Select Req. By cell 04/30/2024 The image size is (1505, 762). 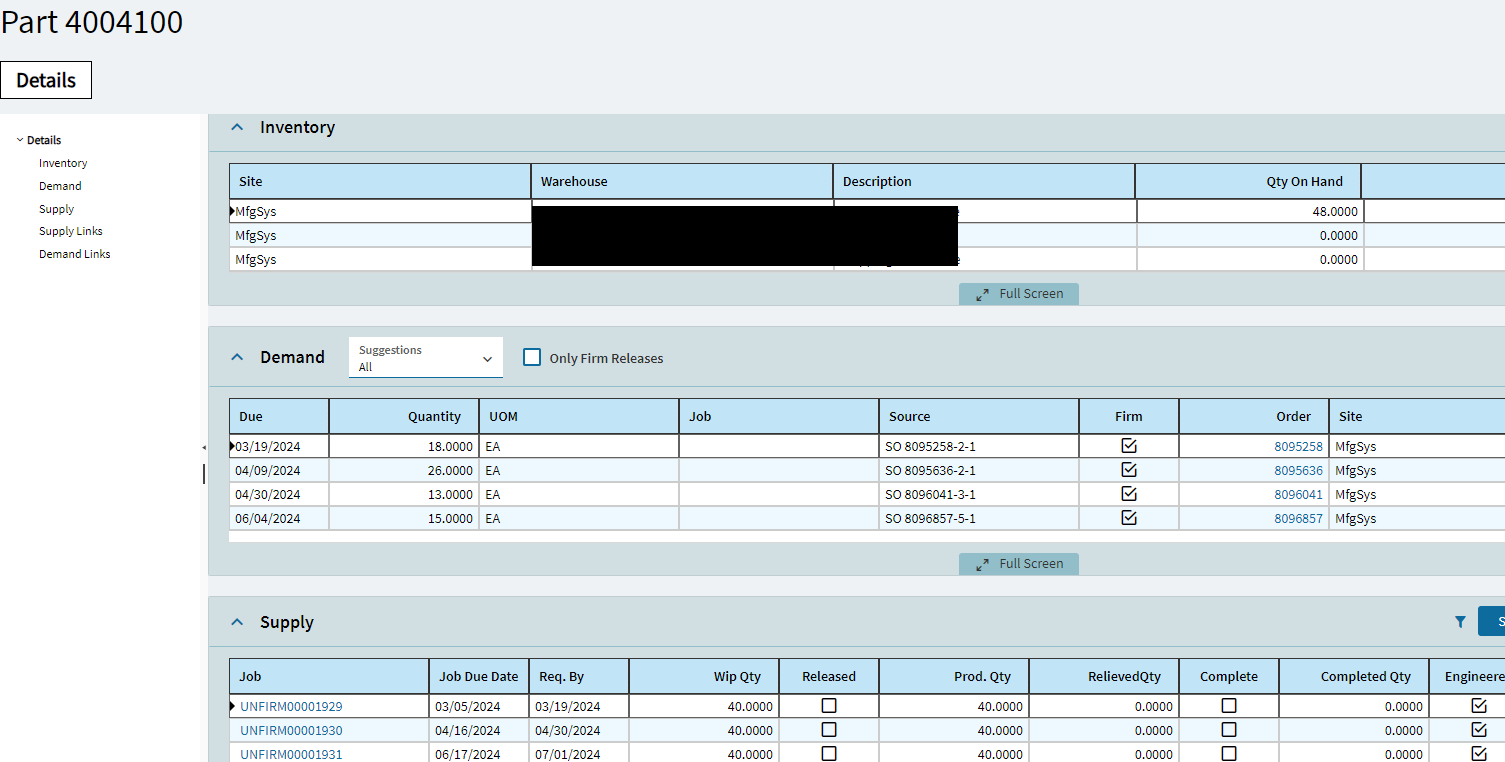pos(579,730)
